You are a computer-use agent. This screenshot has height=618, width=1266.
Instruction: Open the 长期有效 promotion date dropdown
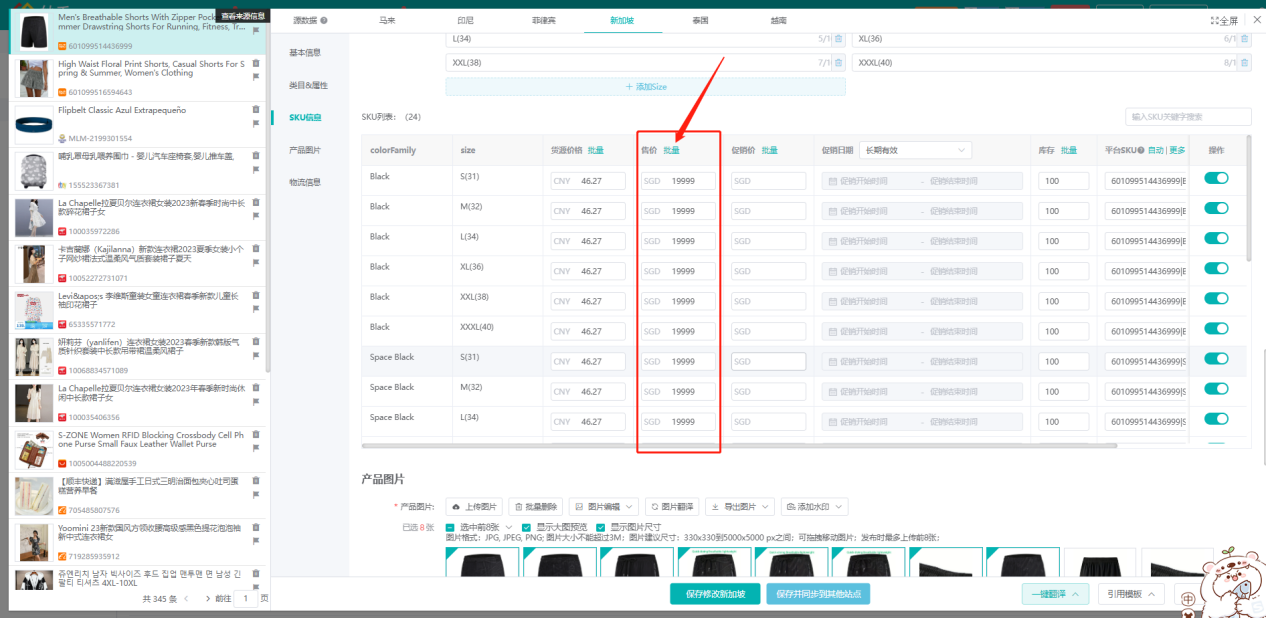(915, 150)
